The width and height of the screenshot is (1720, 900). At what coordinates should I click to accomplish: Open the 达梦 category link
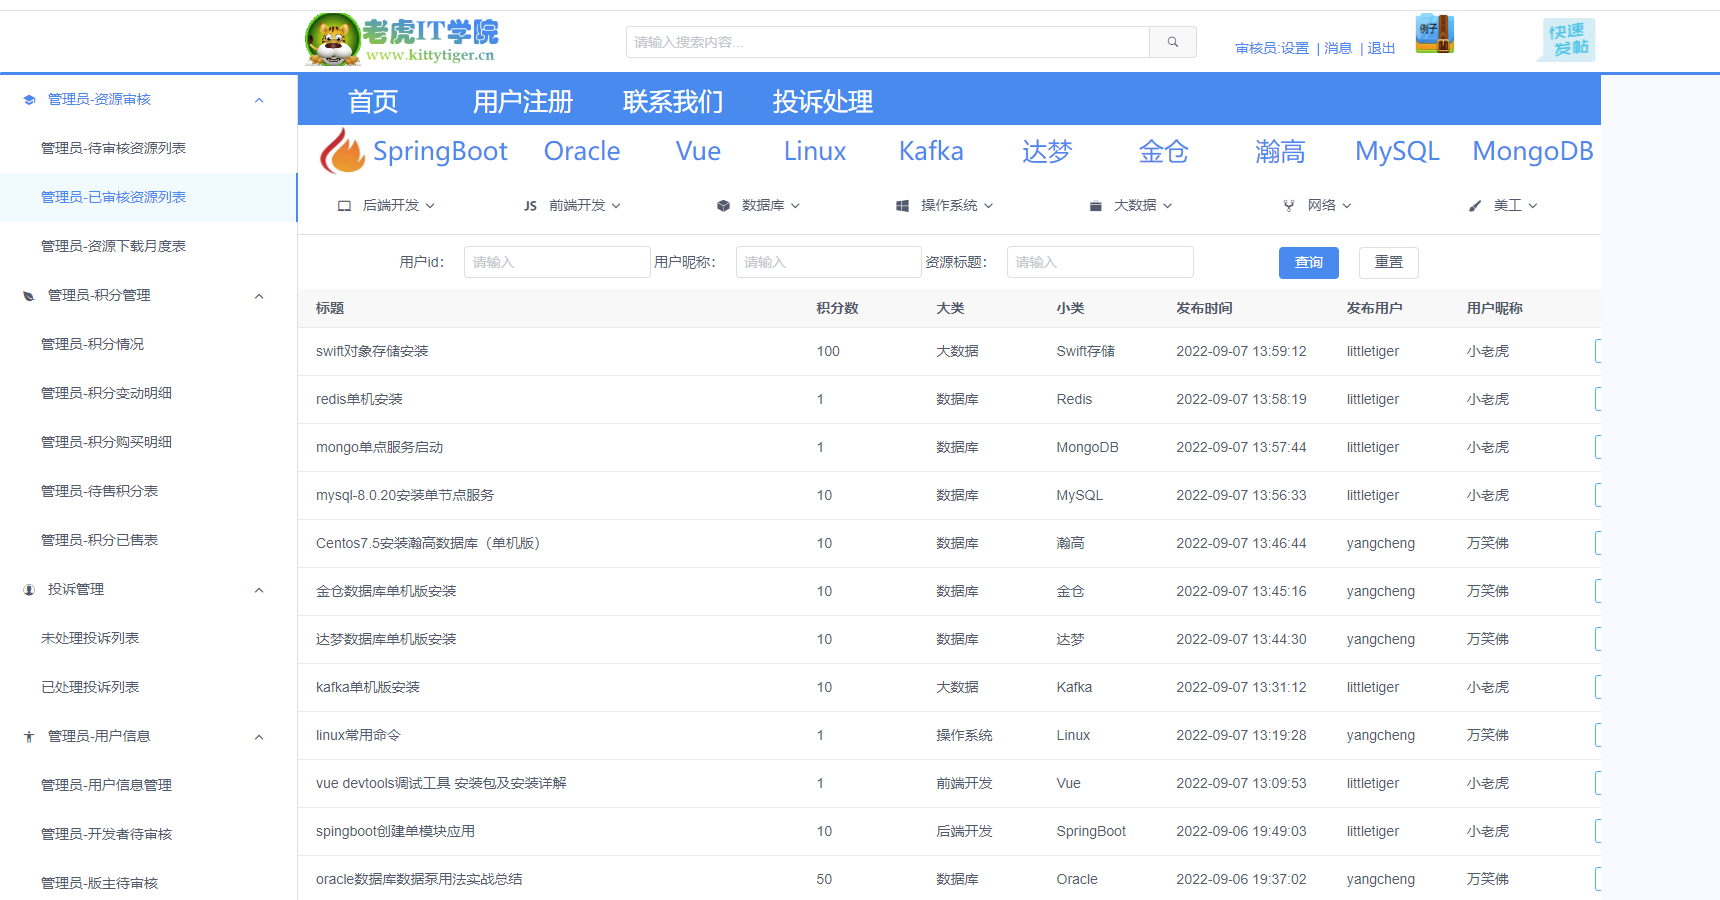pyautogui.click(x=1047, y=151)
